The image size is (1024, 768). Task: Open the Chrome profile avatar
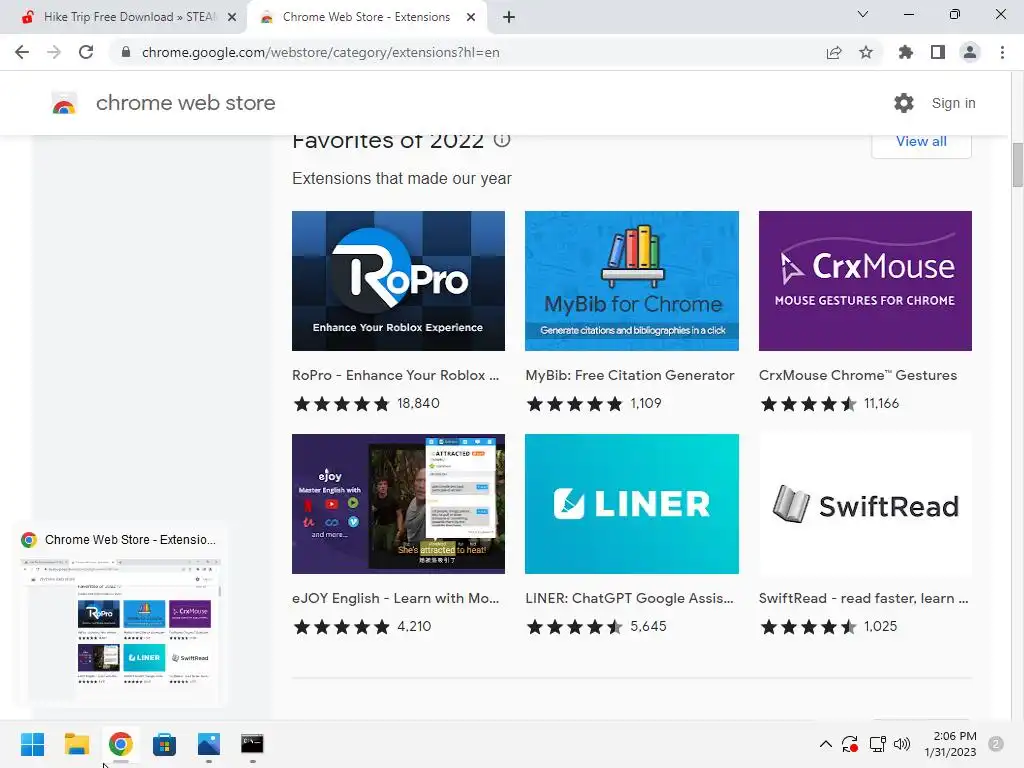pos(970,52)
